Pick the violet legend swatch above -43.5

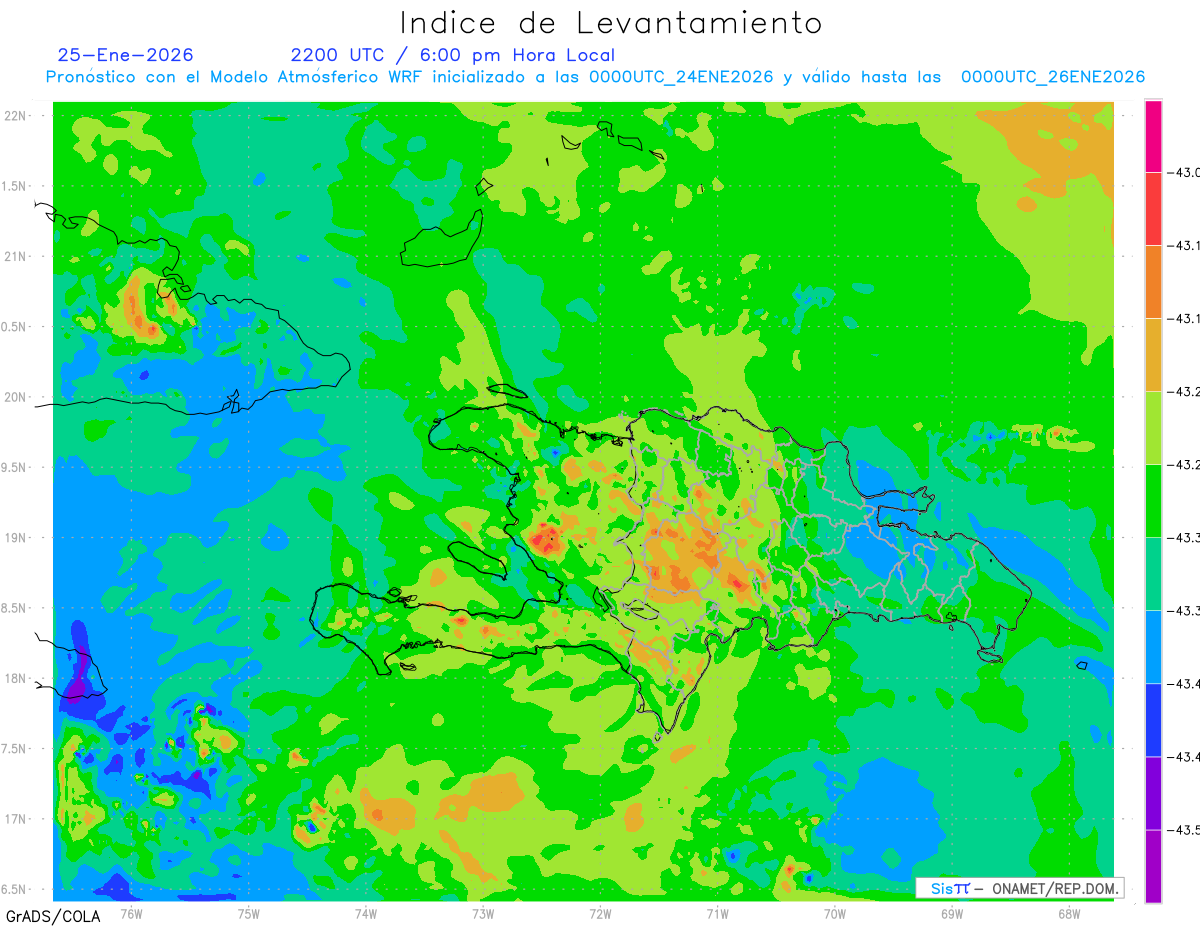tap(1153, 793)
